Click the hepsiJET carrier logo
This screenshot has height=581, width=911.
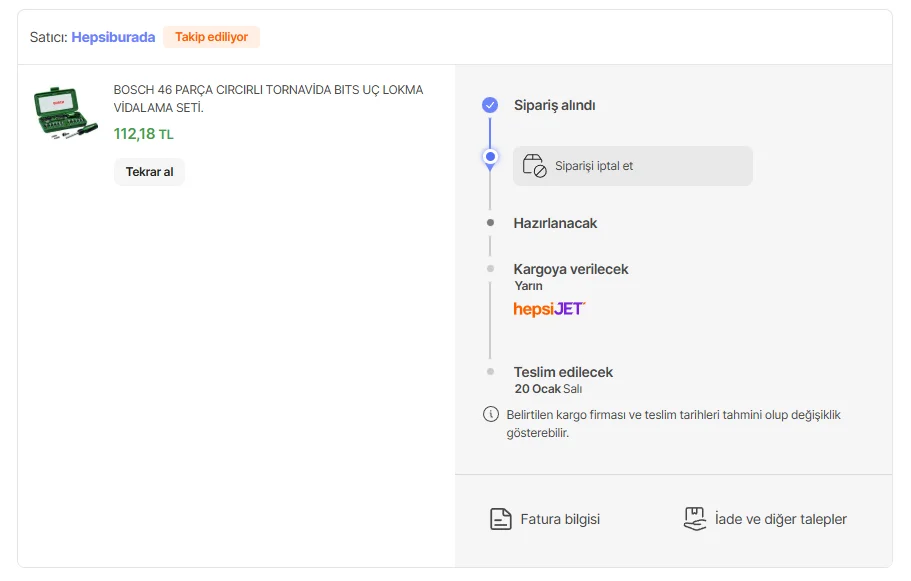[x=549, y=309]
